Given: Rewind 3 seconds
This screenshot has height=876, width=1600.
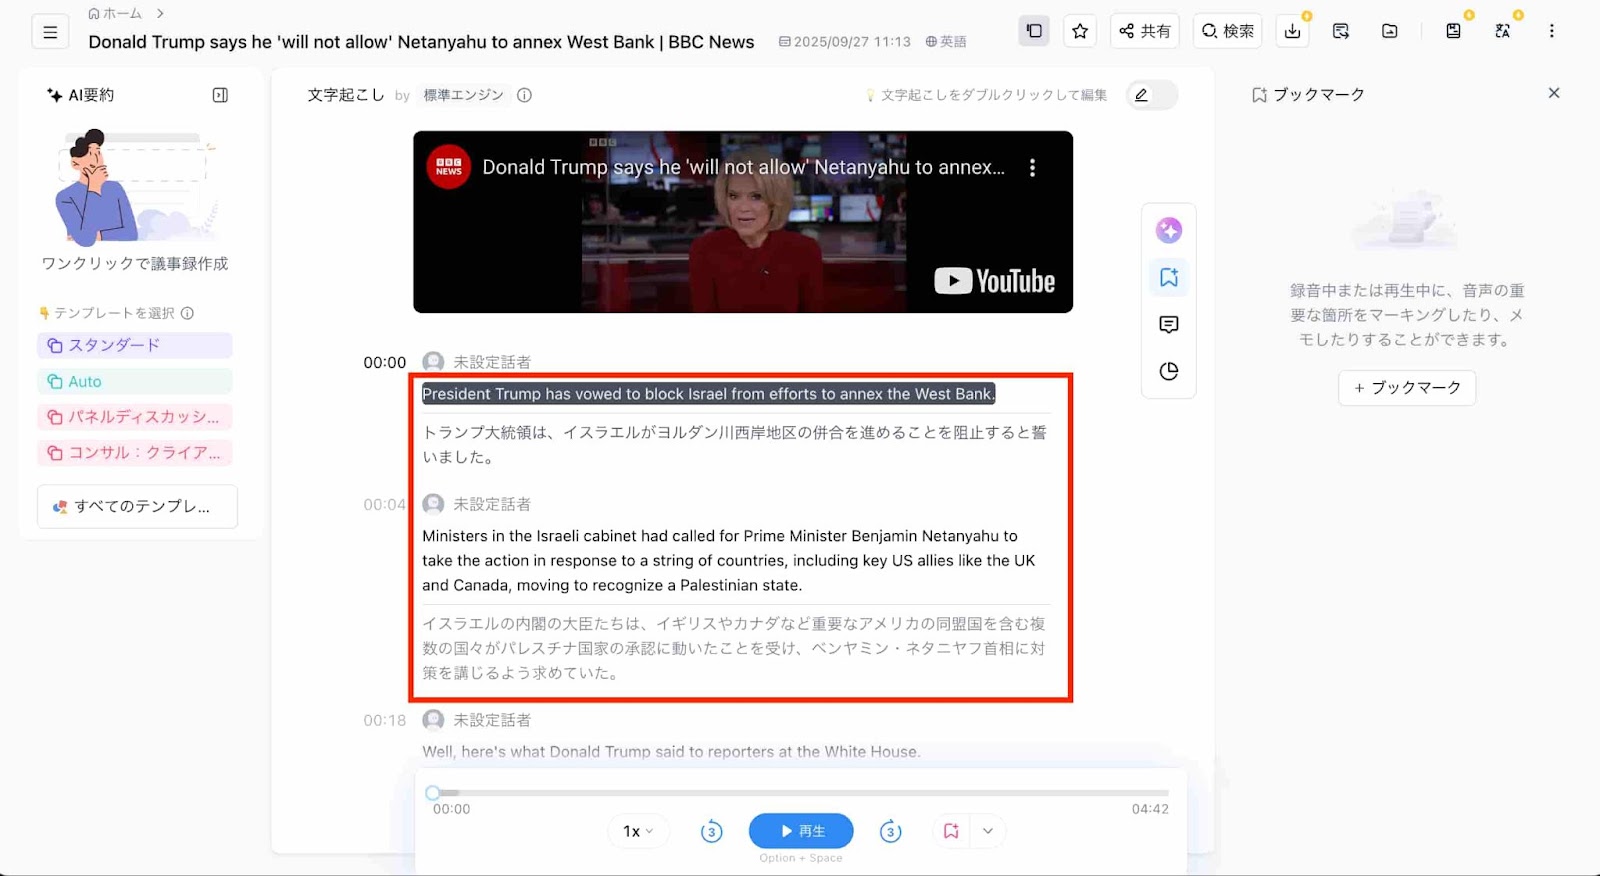Looking at the screenshot, I should pyautogui.click(x=712, y=831).
